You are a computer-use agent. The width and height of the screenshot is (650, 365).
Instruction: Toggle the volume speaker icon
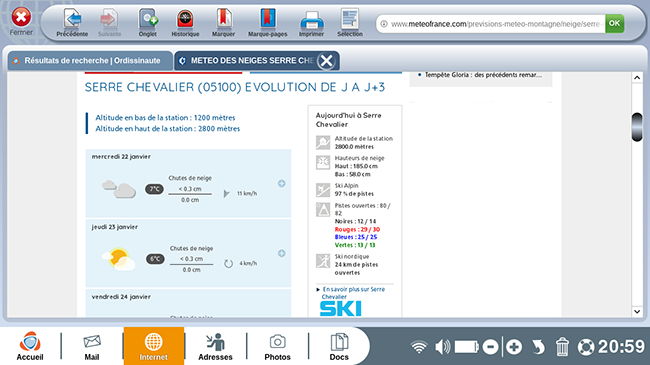(443, 347)
